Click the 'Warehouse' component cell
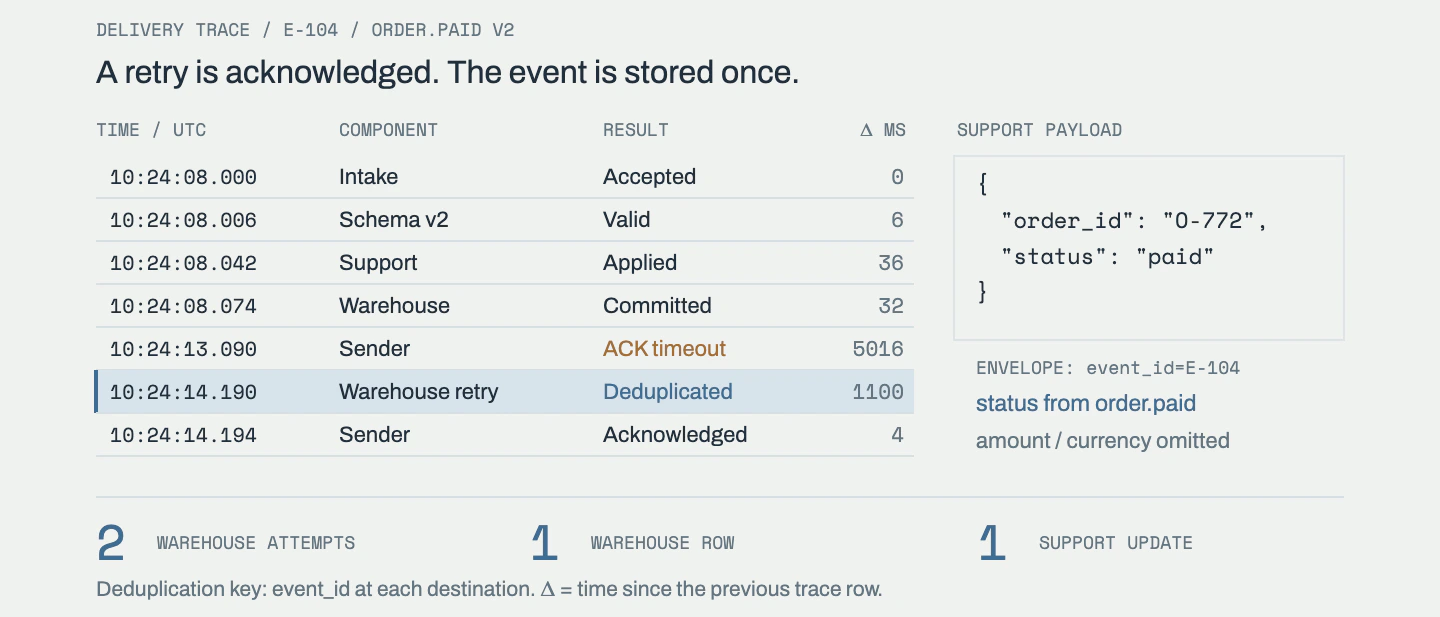 pyautogui.click(x=394, y=306)
